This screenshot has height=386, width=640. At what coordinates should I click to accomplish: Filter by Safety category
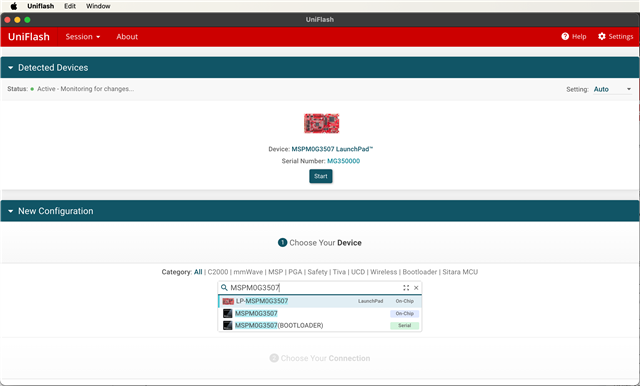[318, 272]
